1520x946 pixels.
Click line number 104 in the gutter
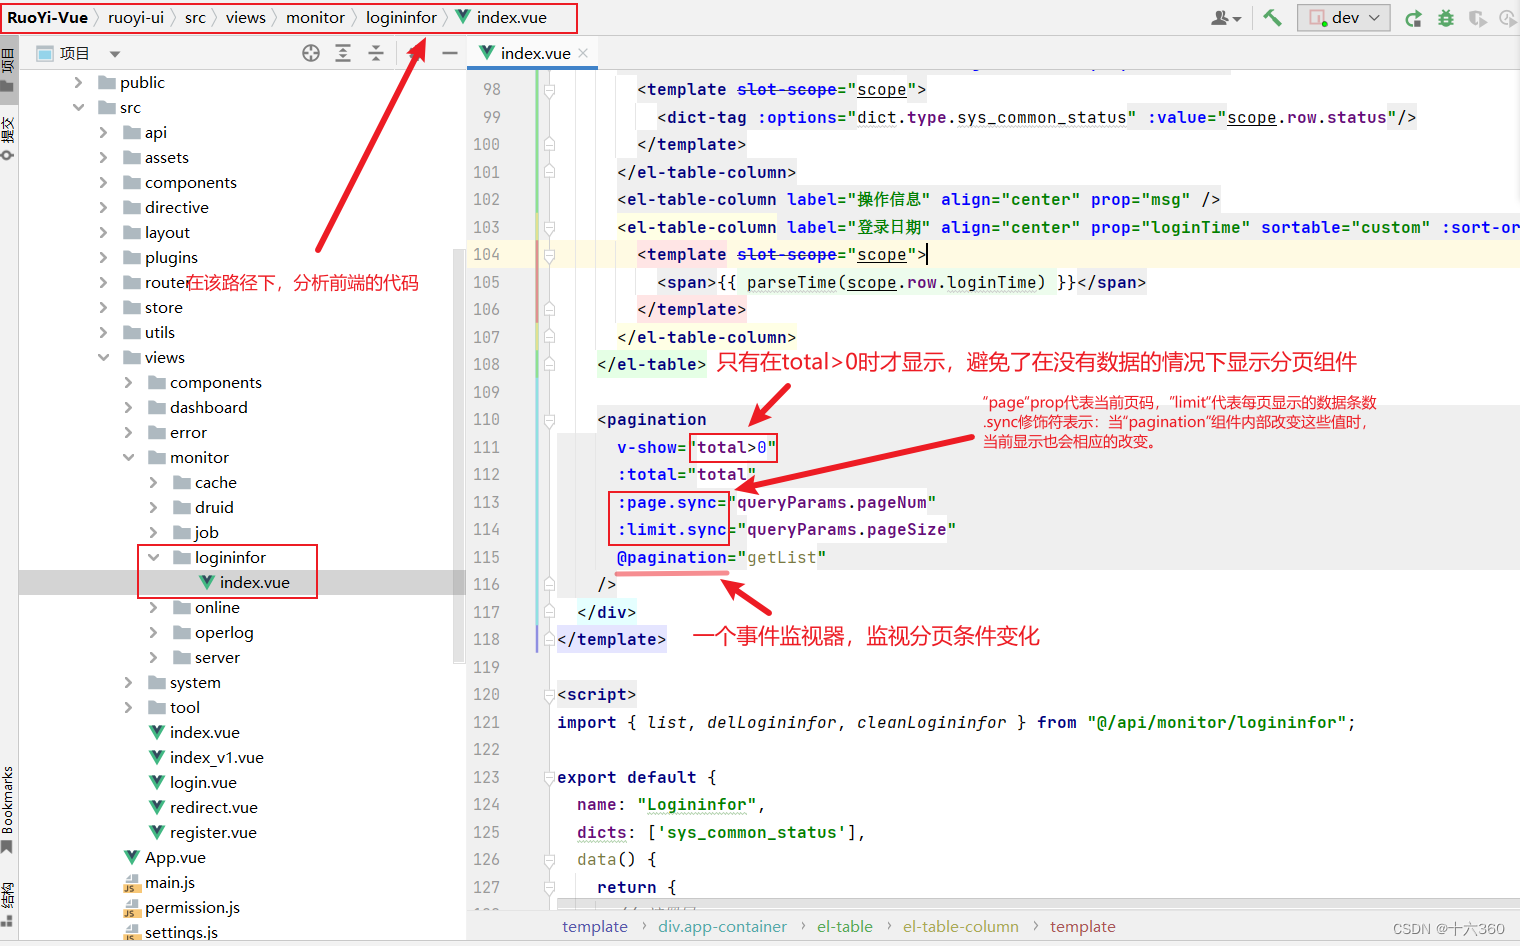487,254
